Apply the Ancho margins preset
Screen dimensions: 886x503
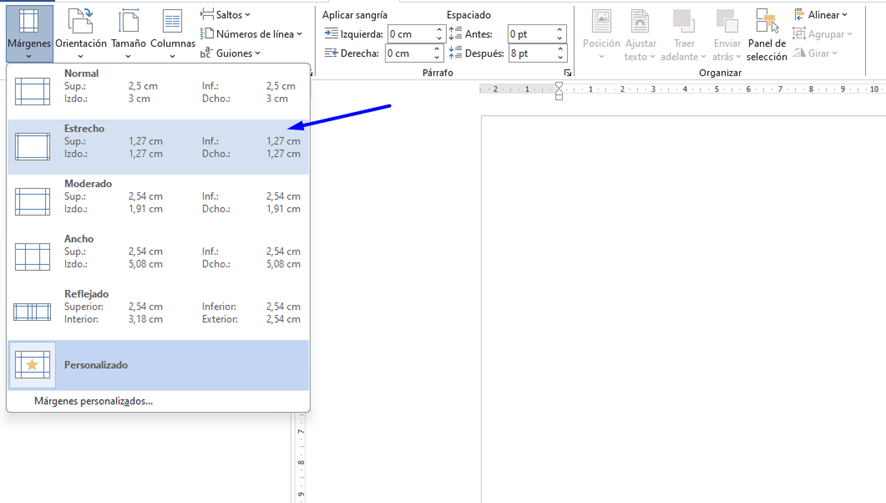click(x=158, y=257)
